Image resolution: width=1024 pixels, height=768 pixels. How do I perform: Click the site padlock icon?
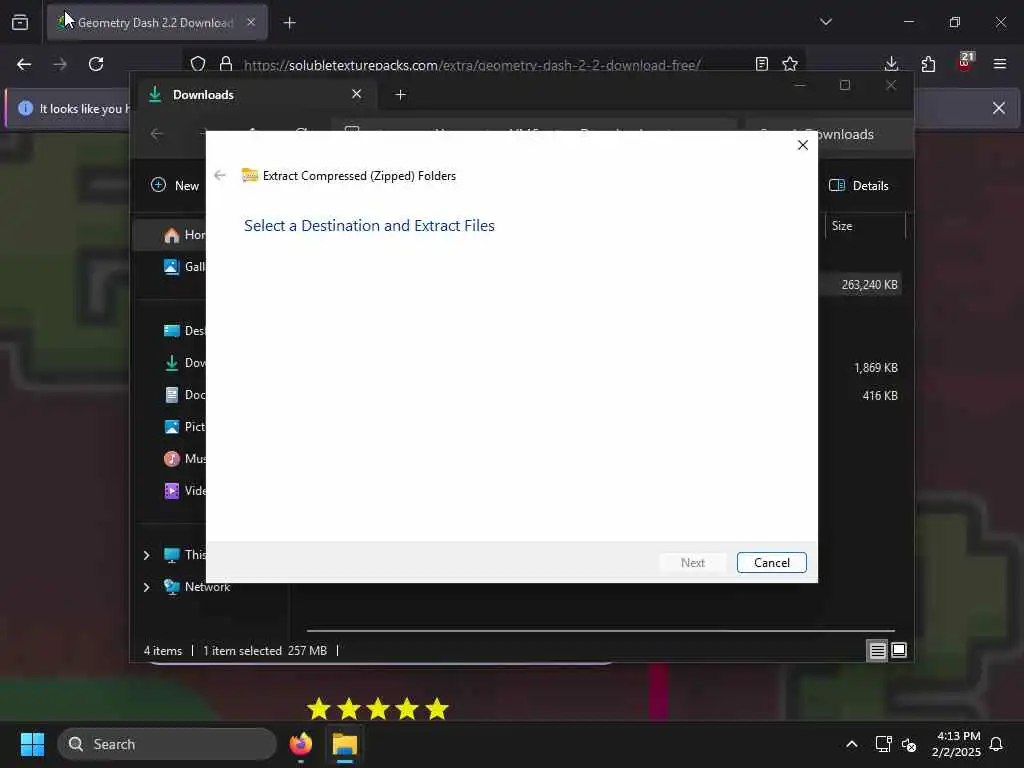click(x=226, y=64)
